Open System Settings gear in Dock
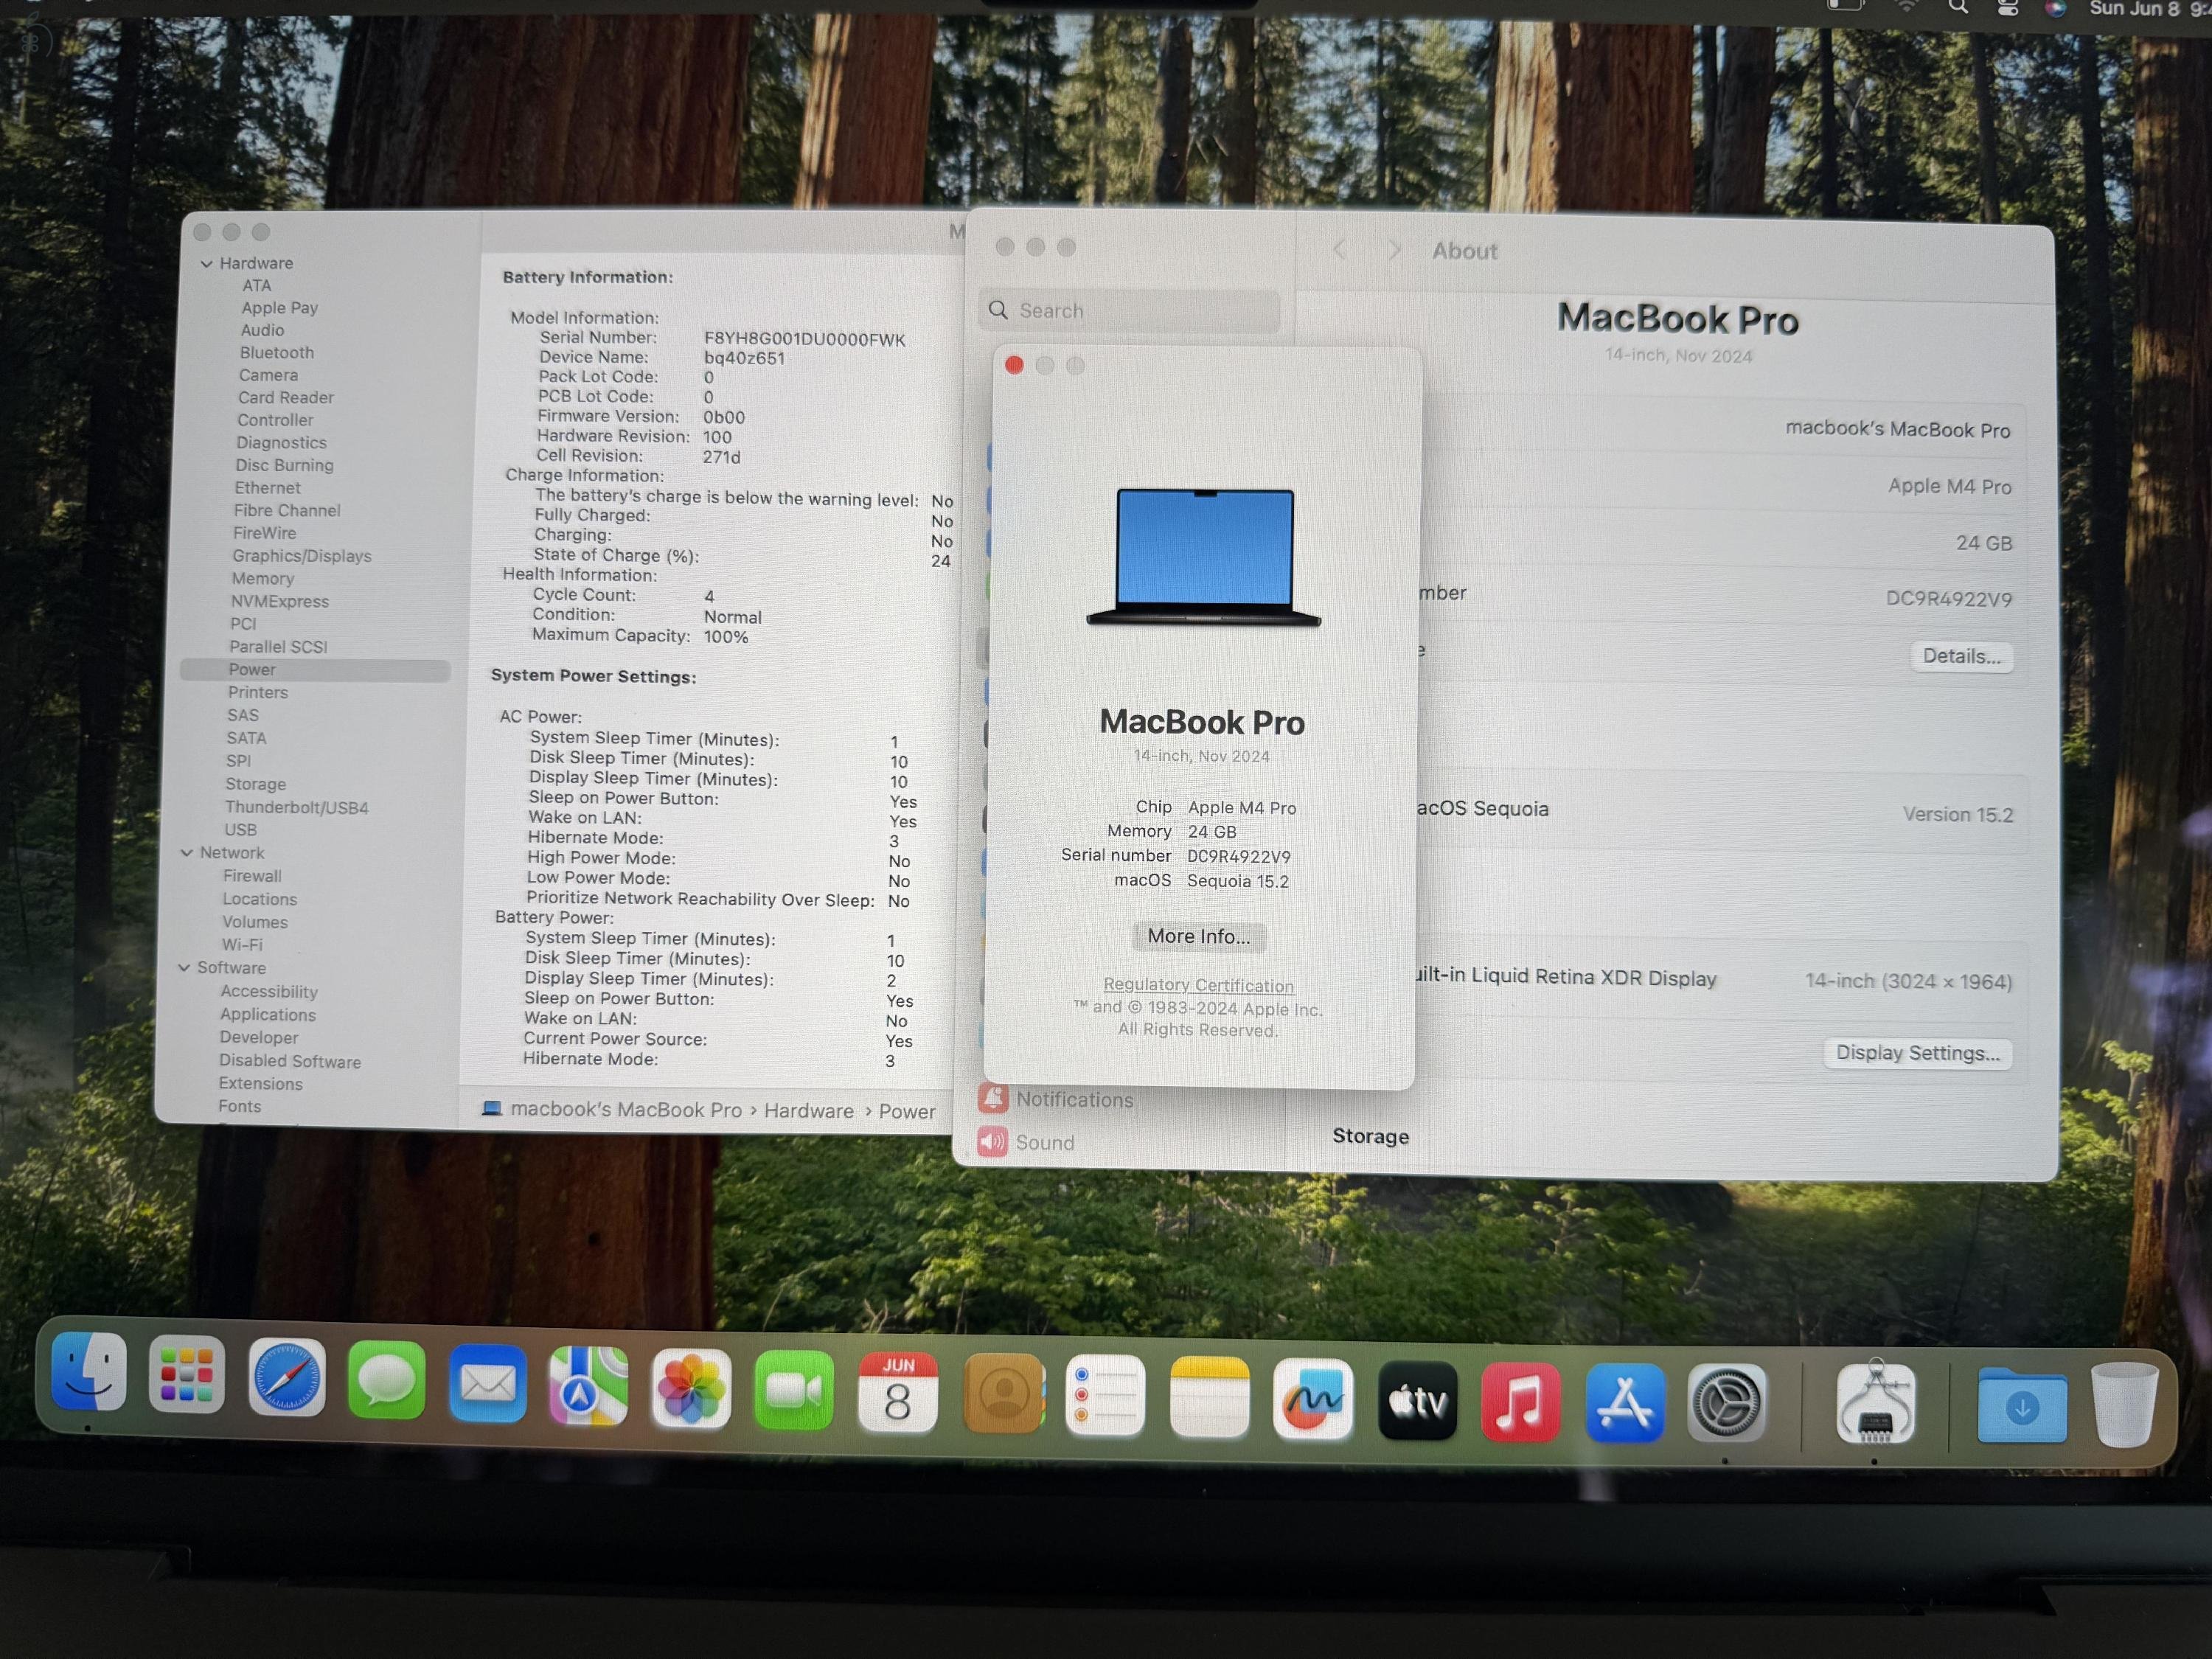The width and height of the screenshot is (2212, 1659). [x=1727, y=1404]
